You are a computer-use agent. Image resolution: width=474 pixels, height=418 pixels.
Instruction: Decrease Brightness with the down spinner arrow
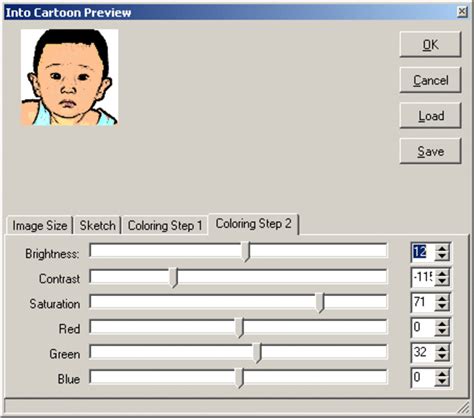tap(442, 256)
